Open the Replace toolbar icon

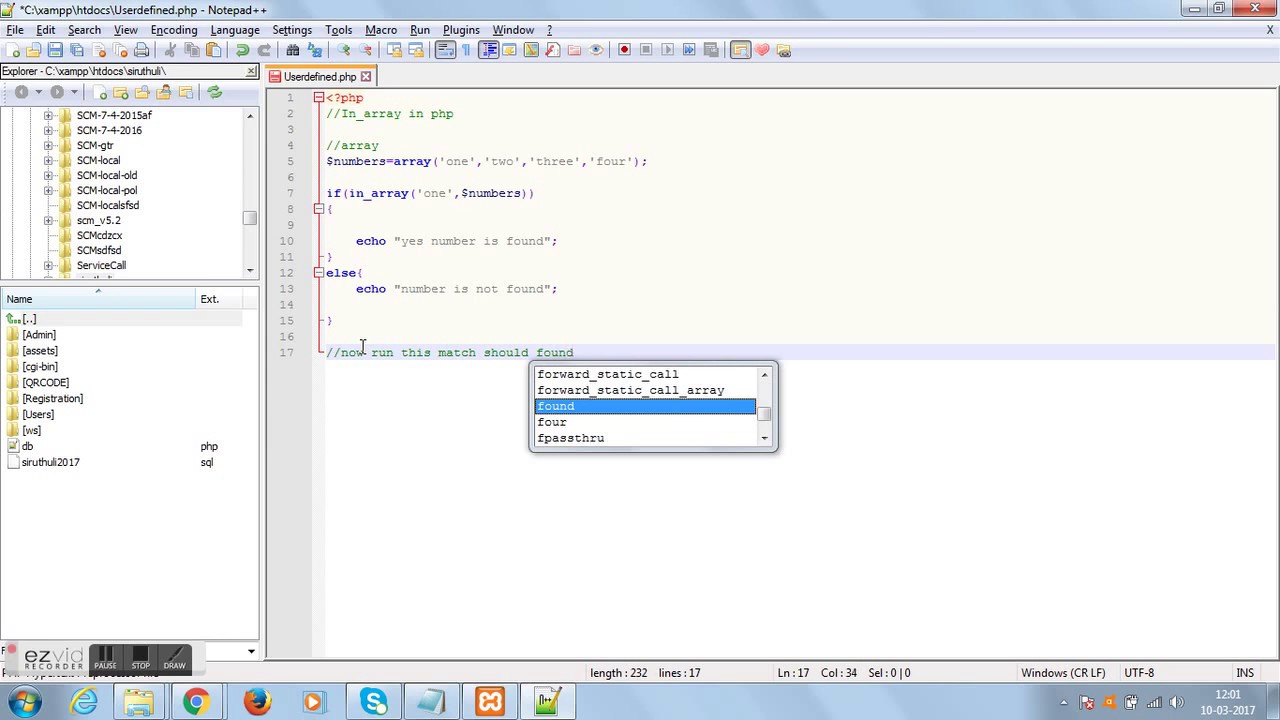[314, 50]
